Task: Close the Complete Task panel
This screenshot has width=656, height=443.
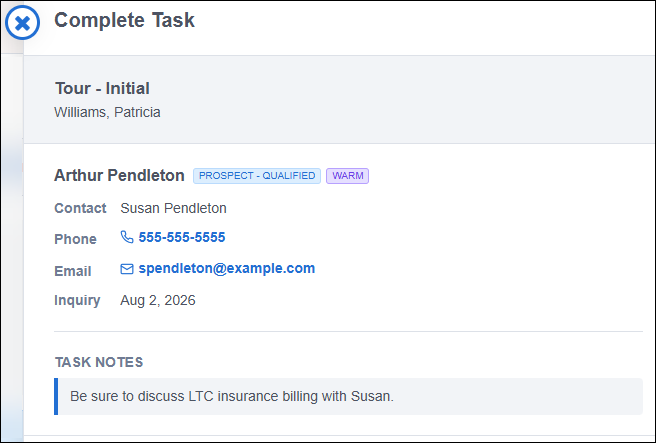Action: [23, 23]
